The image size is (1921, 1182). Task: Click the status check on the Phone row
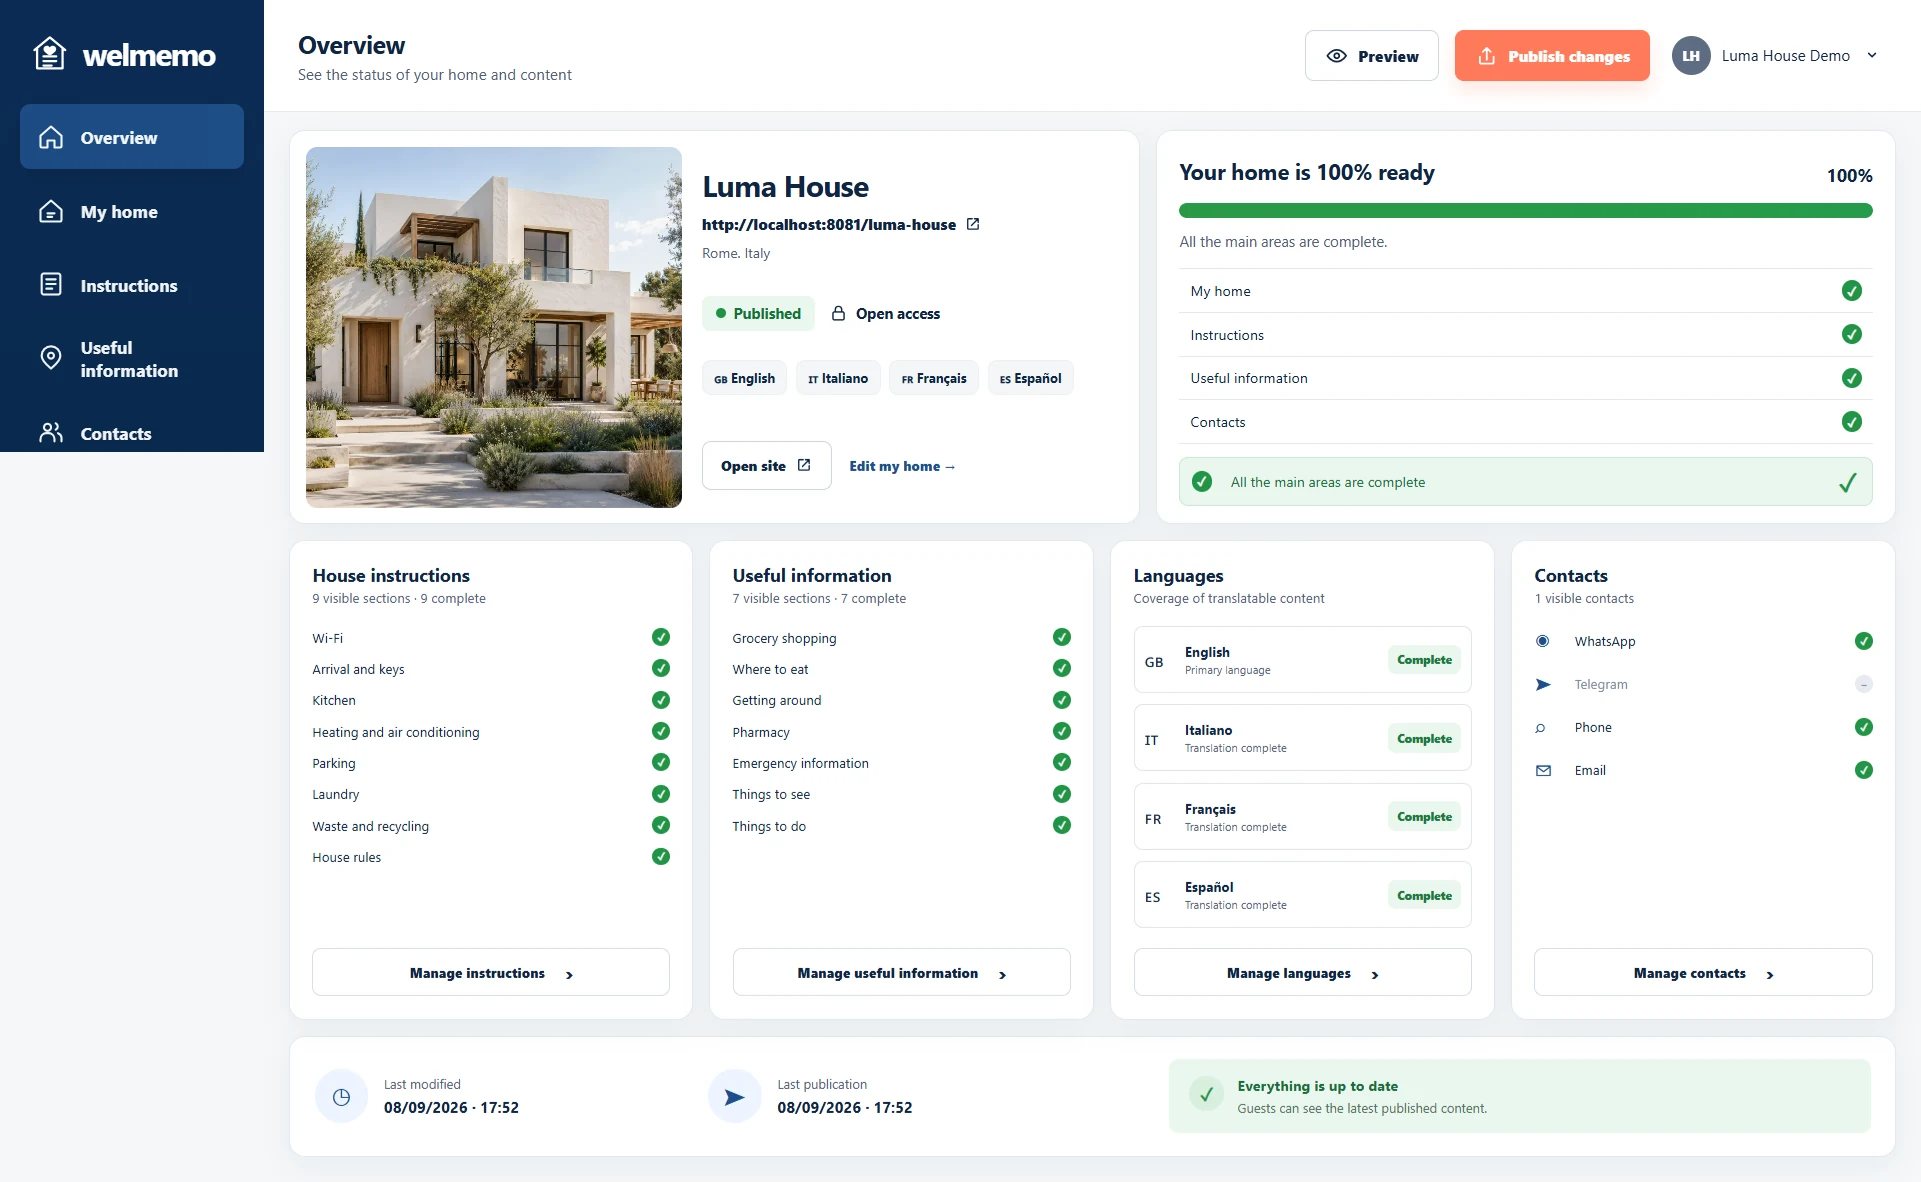[1863, 727]
